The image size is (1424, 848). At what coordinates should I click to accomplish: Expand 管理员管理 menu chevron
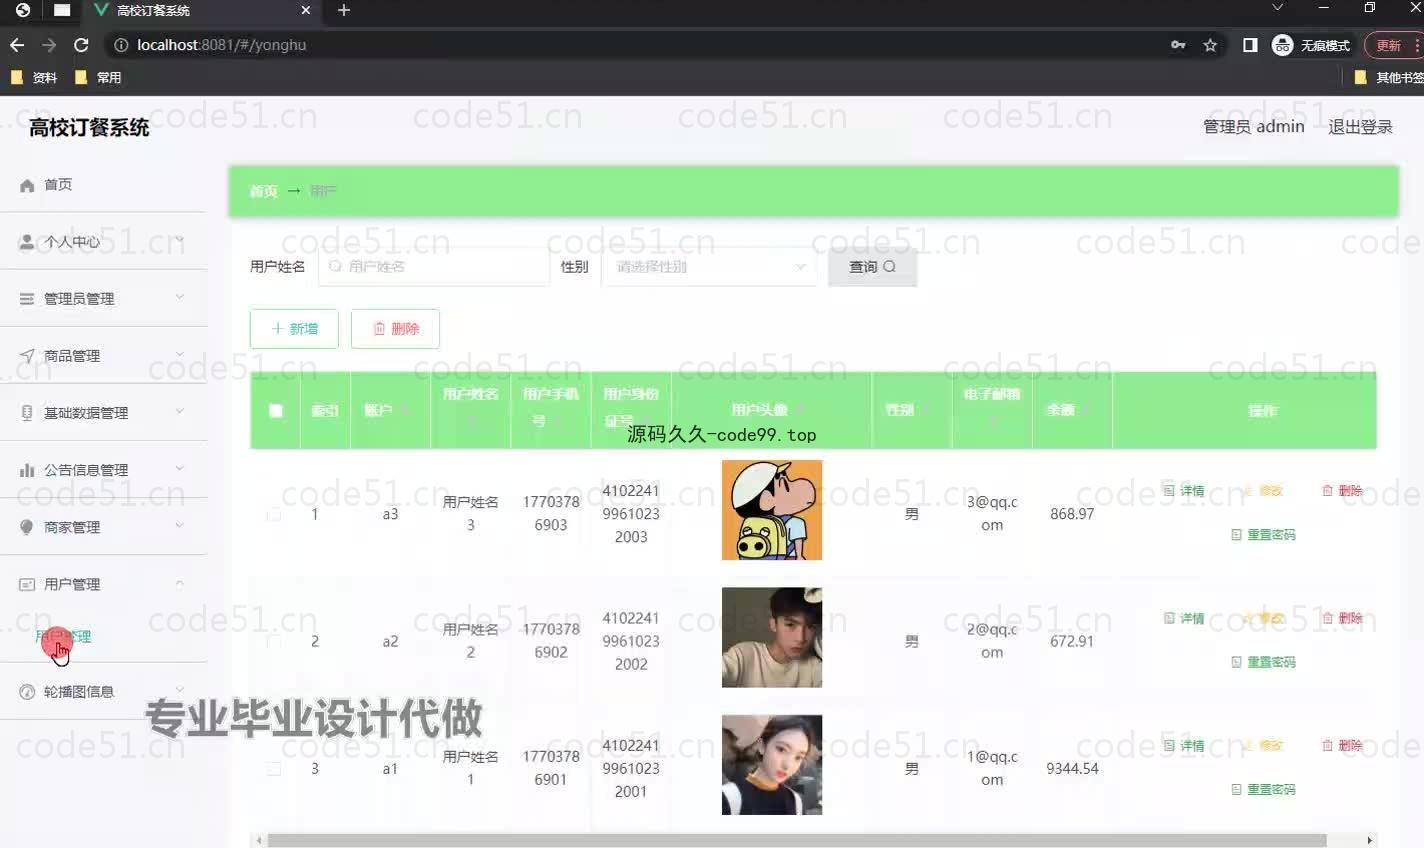180,297
